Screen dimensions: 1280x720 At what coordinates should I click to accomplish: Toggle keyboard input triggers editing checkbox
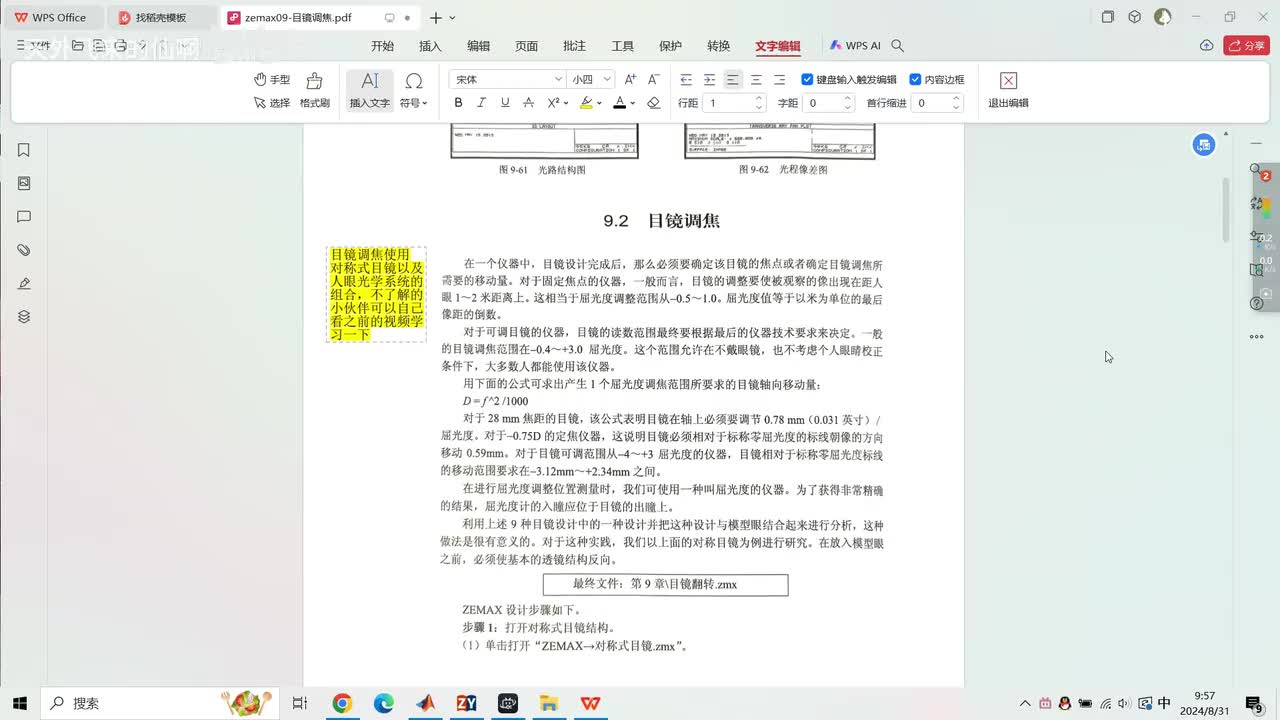click(x=808, y=79)
